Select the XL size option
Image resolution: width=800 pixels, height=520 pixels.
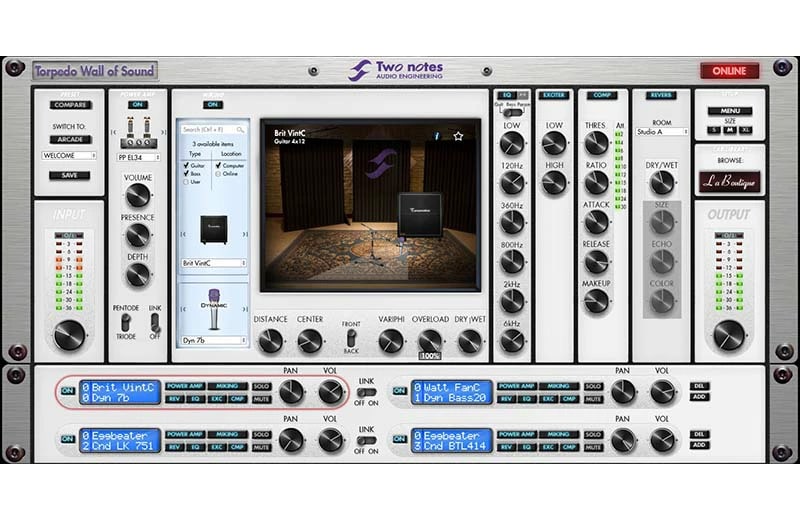click(743, 130)
